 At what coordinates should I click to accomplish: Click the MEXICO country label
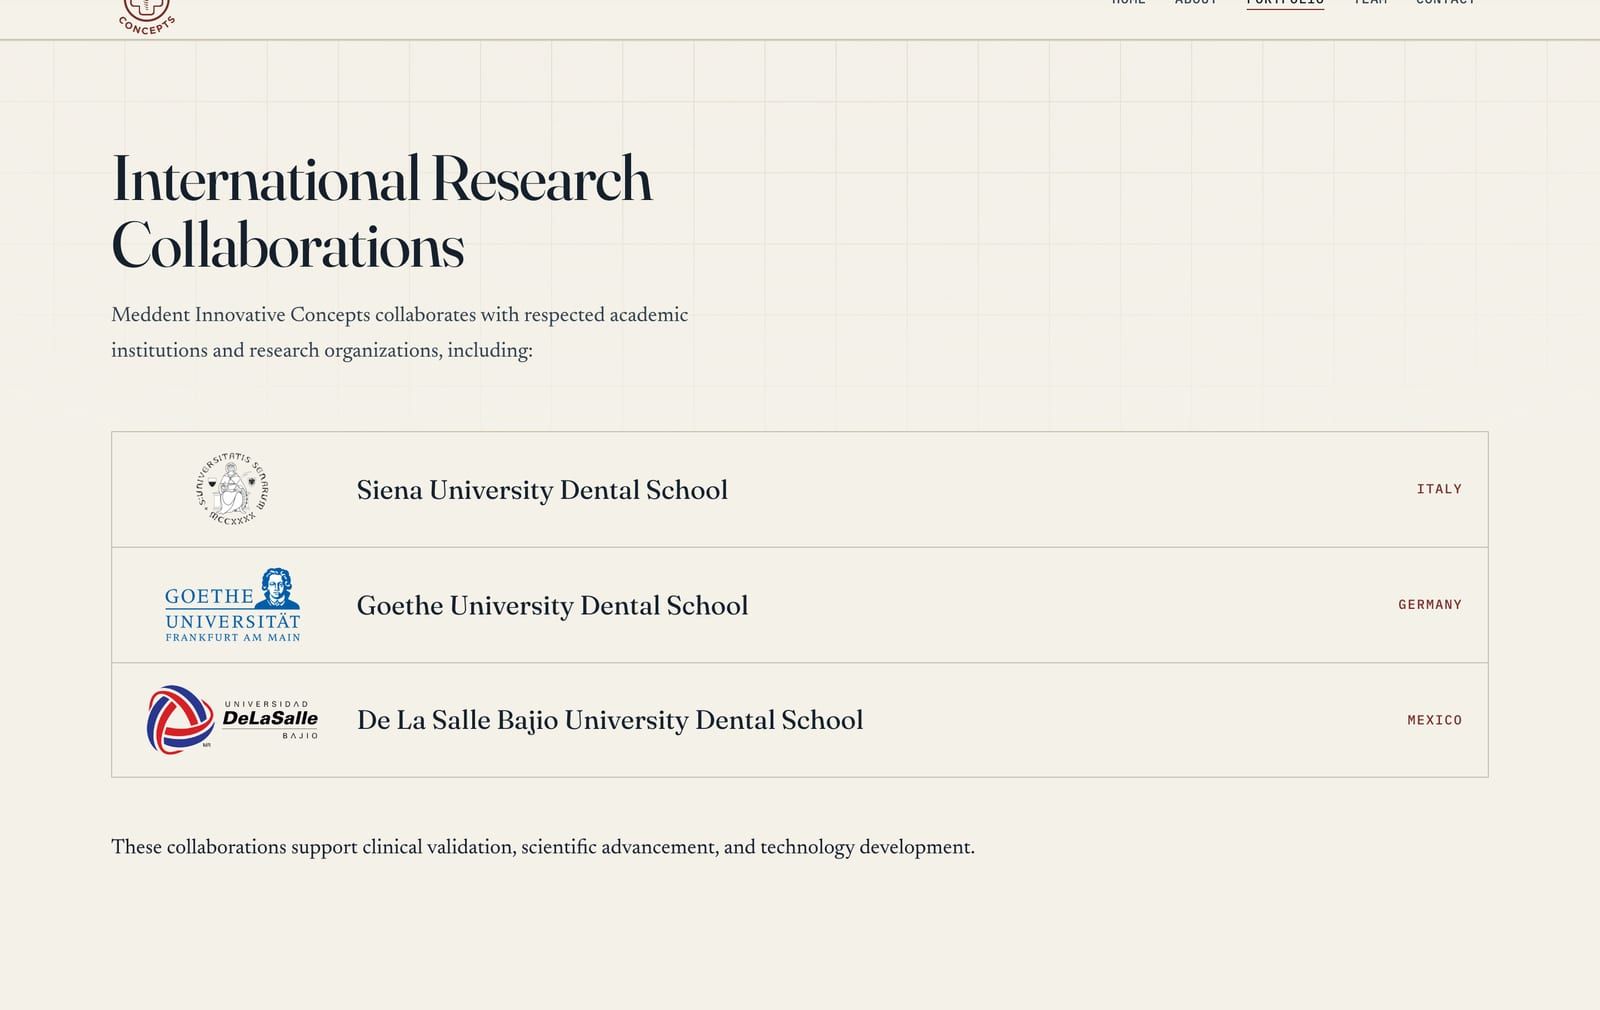[x=1434, y=720]
